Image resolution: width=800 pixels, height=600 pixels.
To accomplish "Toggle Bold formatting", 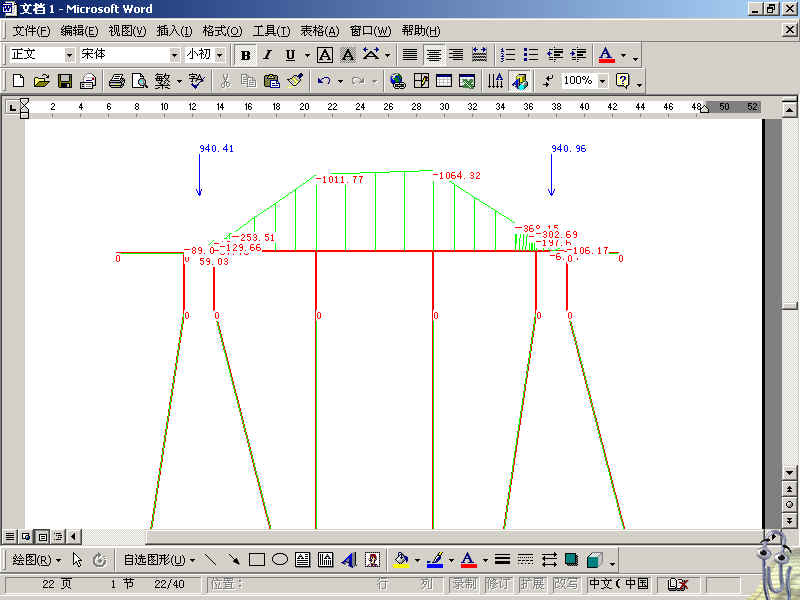I will click(245, 55).
